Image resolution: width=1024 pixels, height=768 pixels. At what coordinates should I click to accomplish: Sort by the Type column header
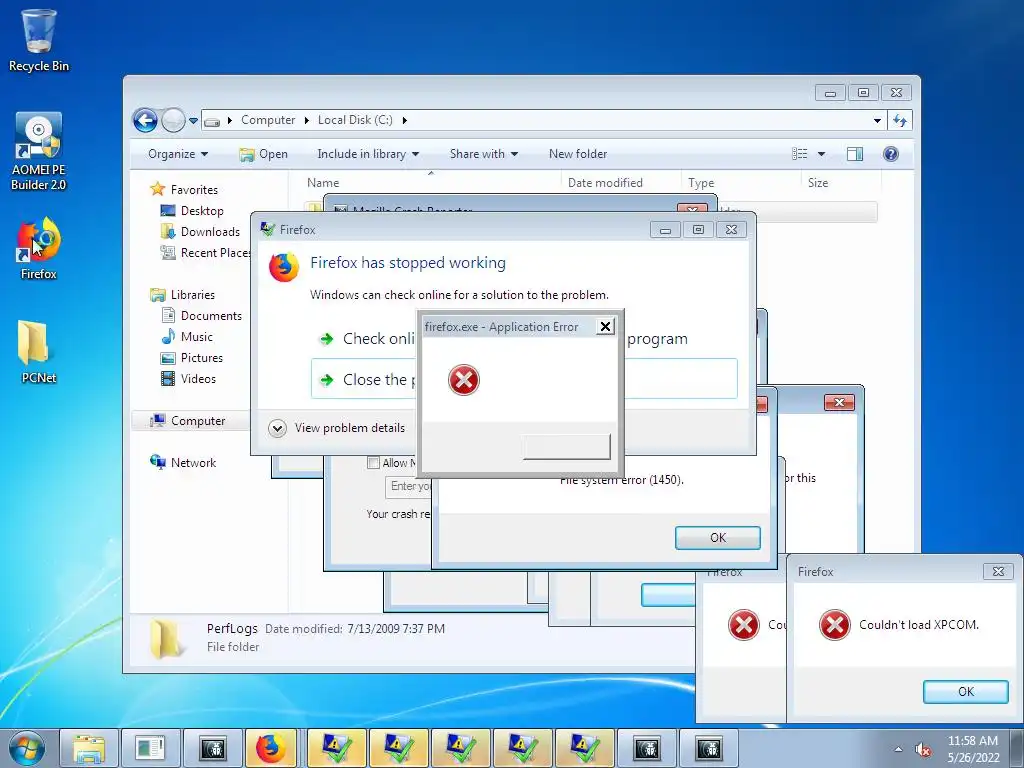point(741,183)
